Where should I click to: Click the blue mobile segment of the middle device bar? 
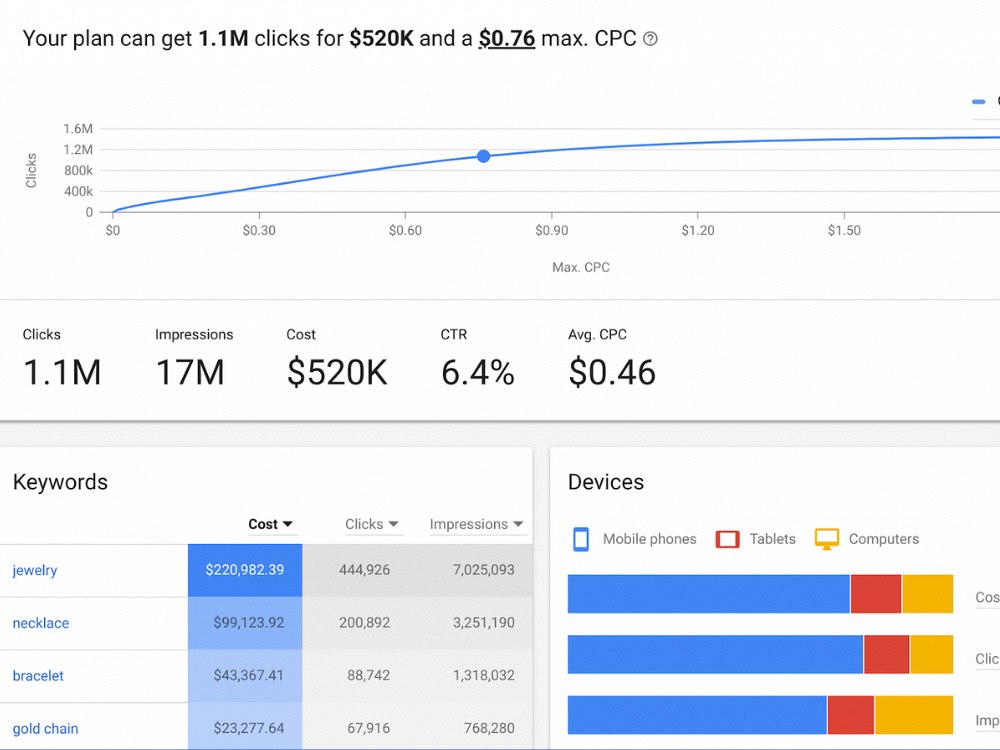[x=715, y=654]
